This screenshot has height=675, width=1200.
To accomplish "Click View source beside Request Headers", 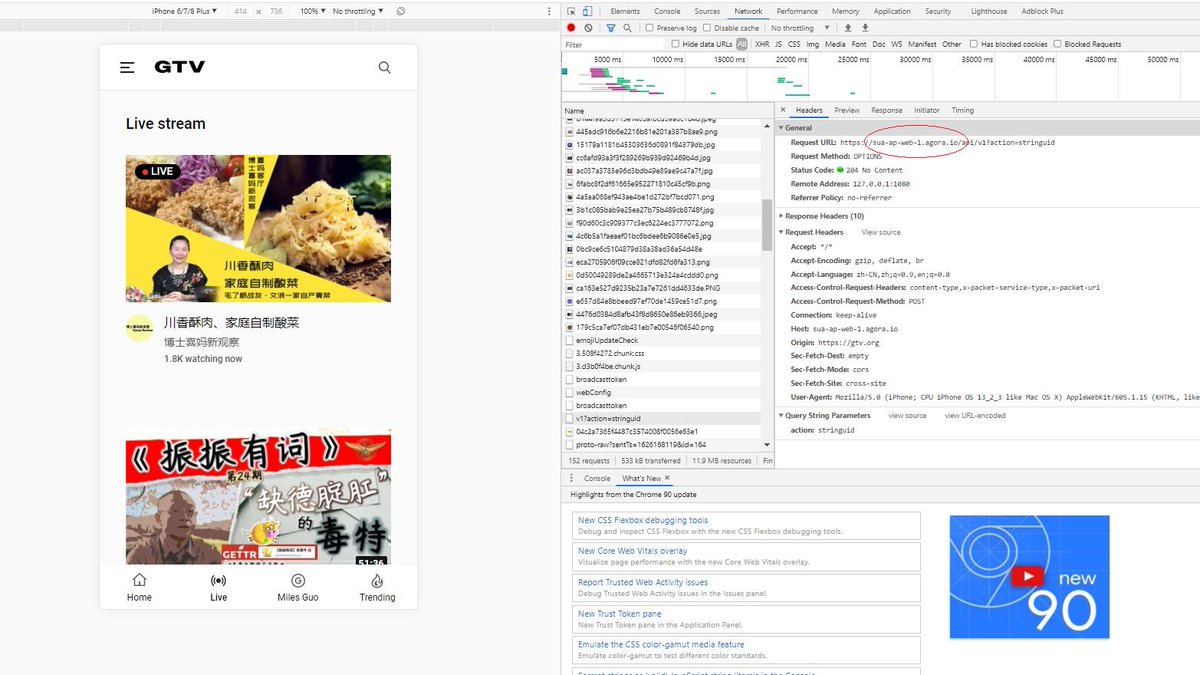I will 881,232.
